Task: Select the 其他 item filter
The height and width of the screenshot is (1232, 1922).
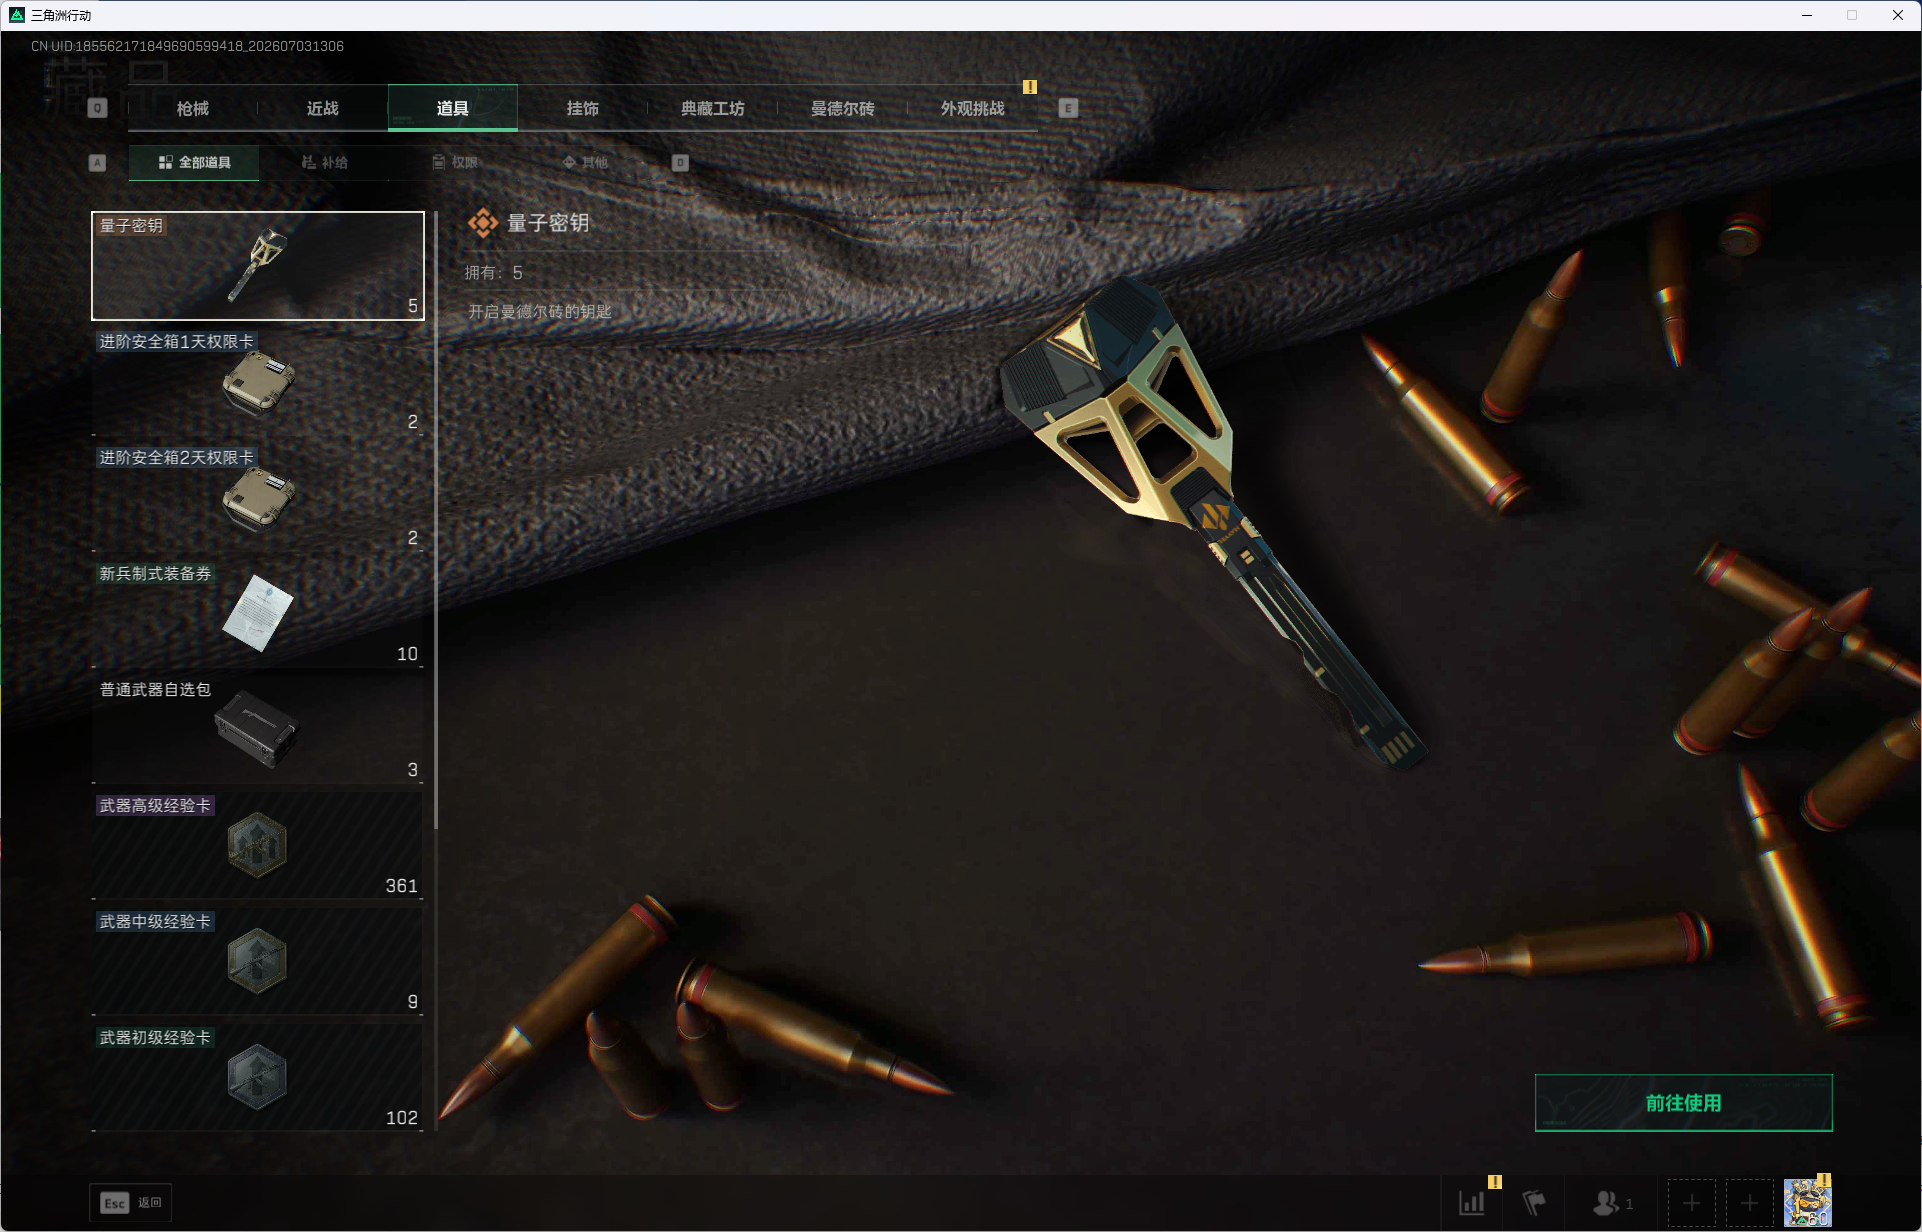Action: tap(585, 162)
